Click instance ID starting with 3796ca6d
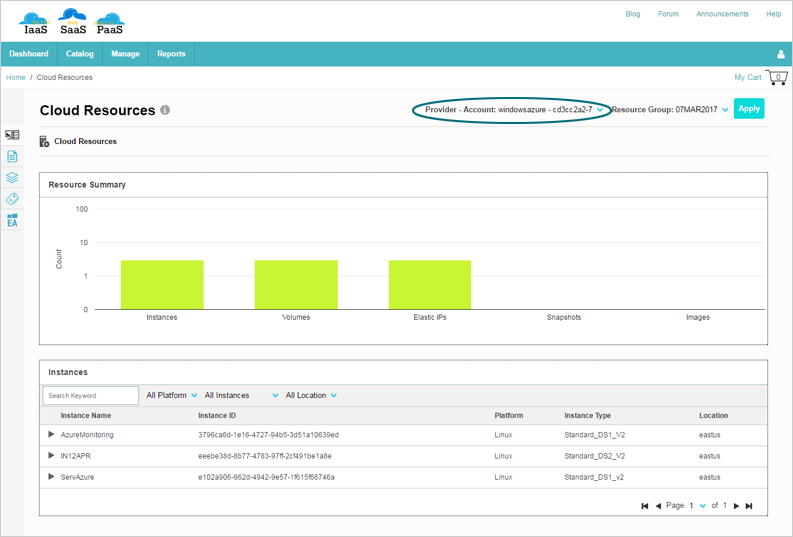The width and height of the screenshot is (793, 537). pos(269,435)
